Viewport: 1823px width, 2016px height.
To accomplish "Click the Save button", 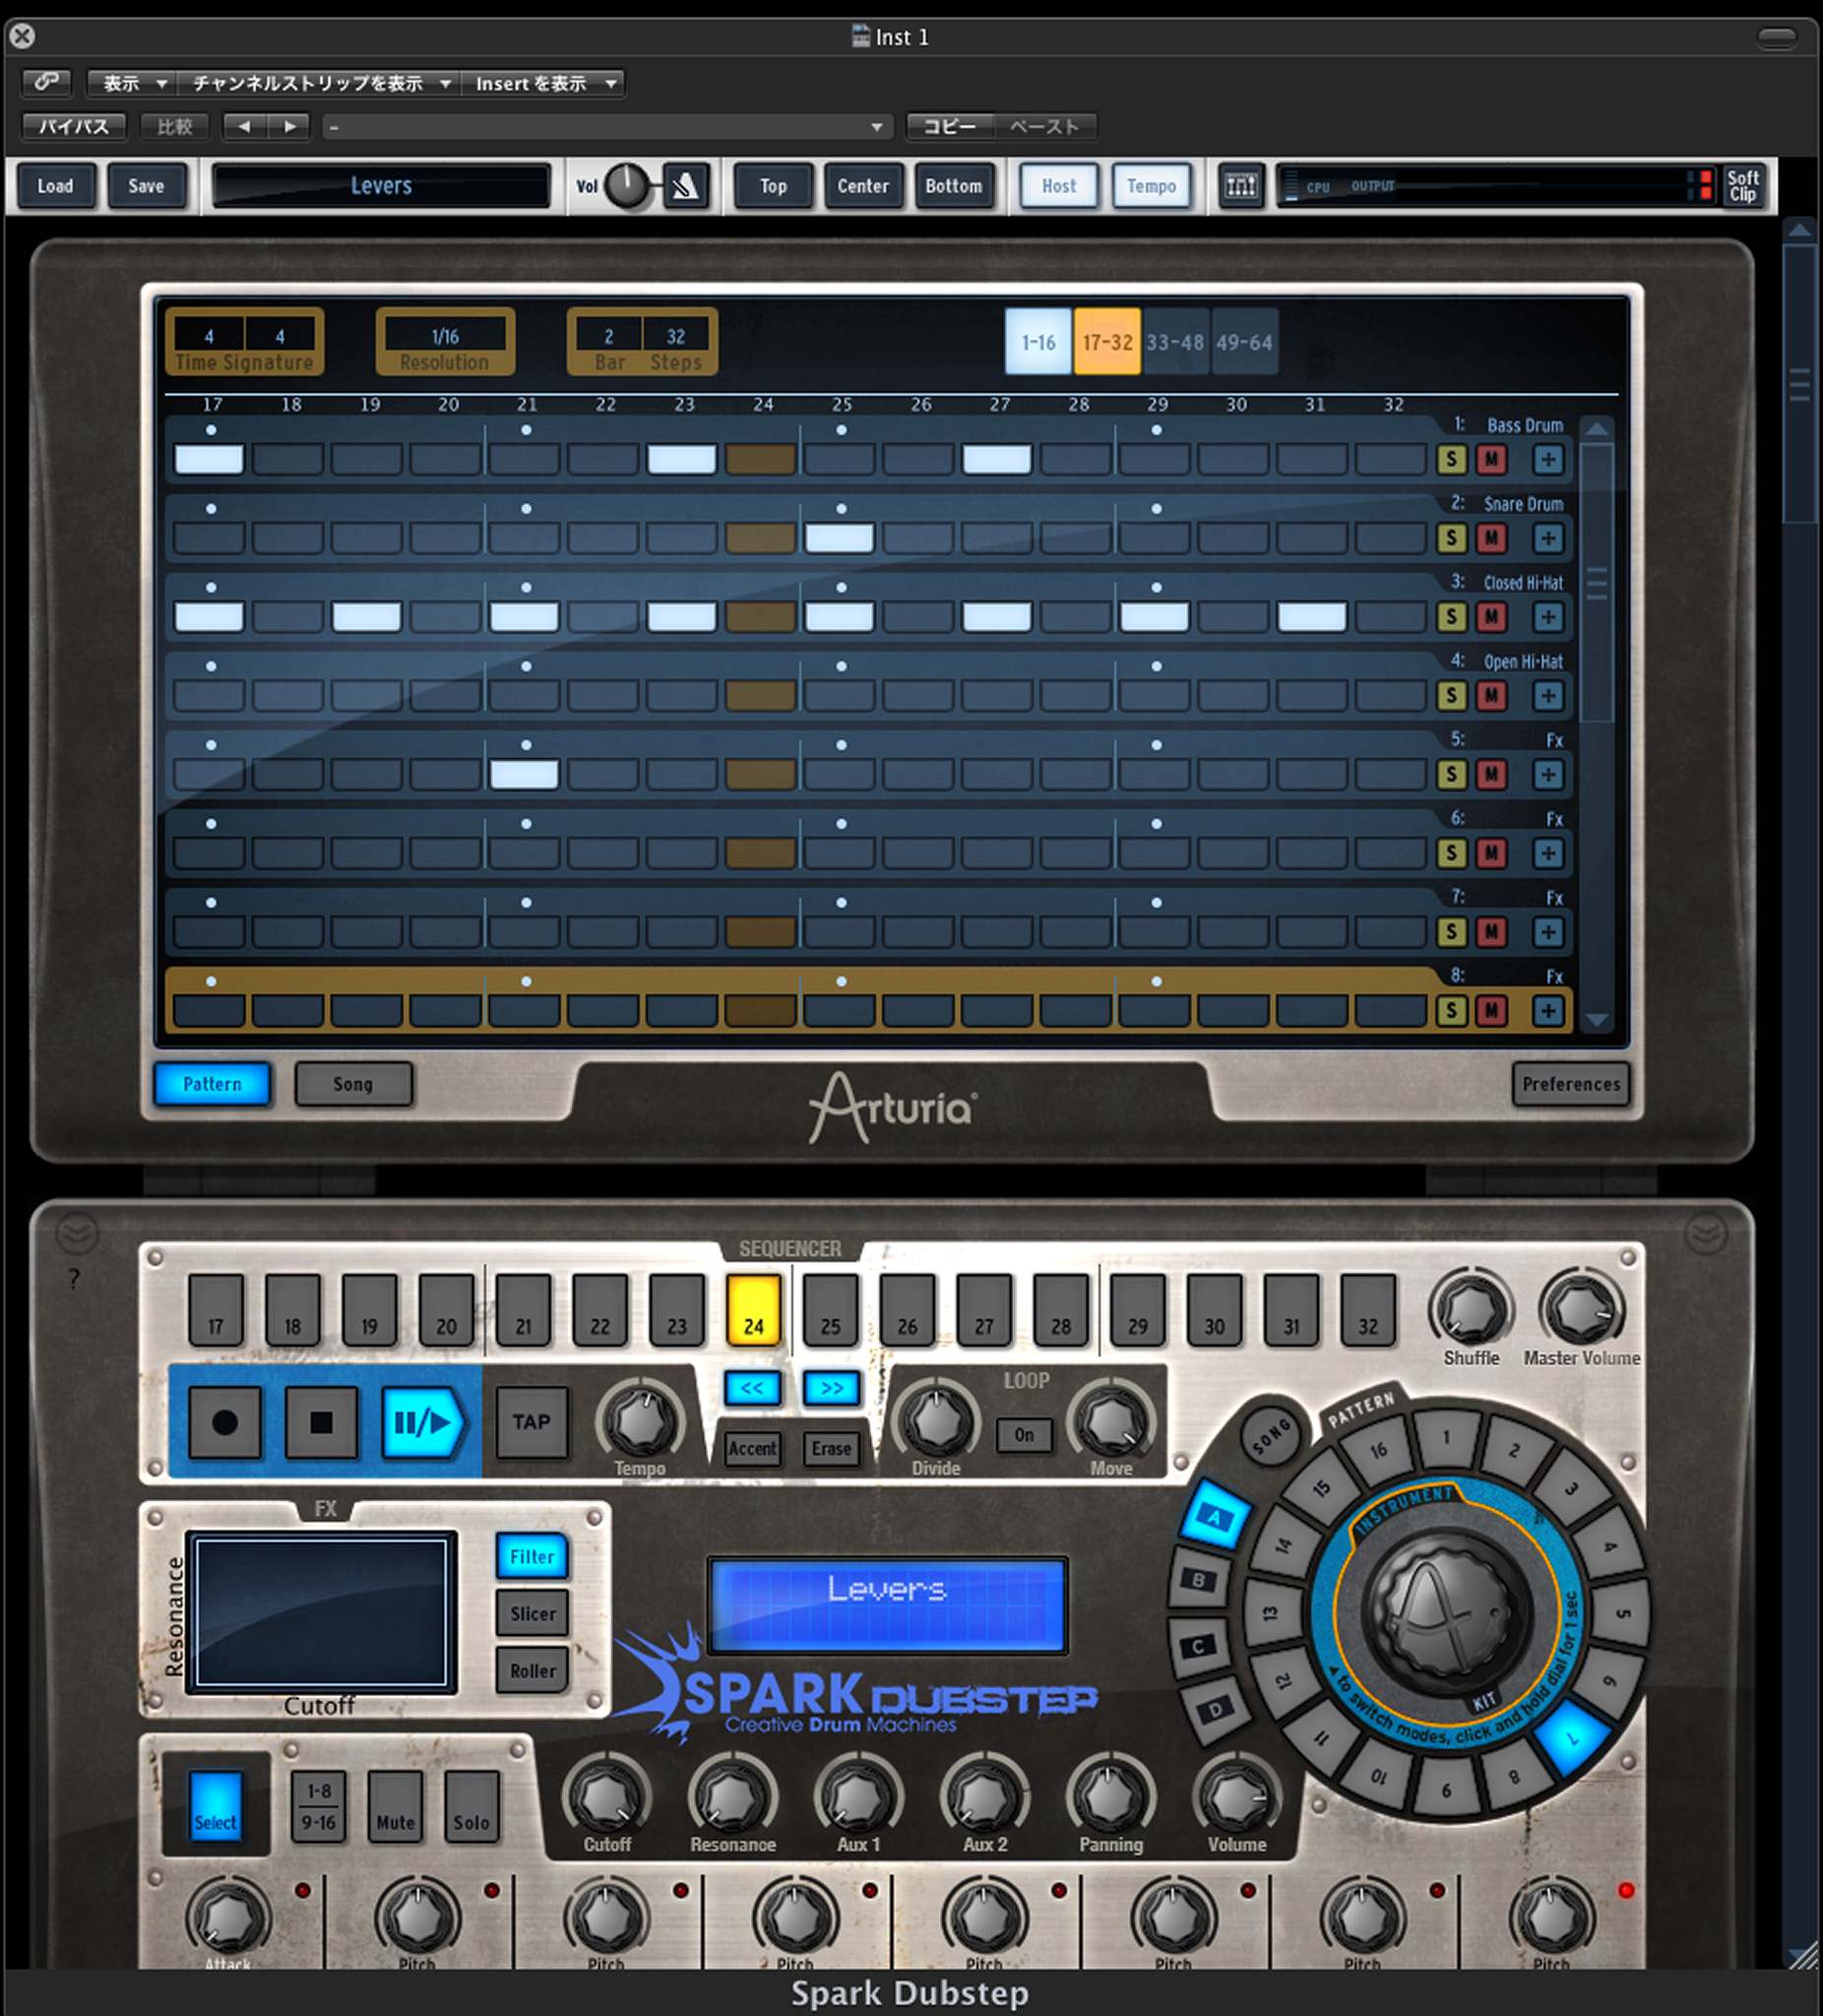I will coord(146,186).
